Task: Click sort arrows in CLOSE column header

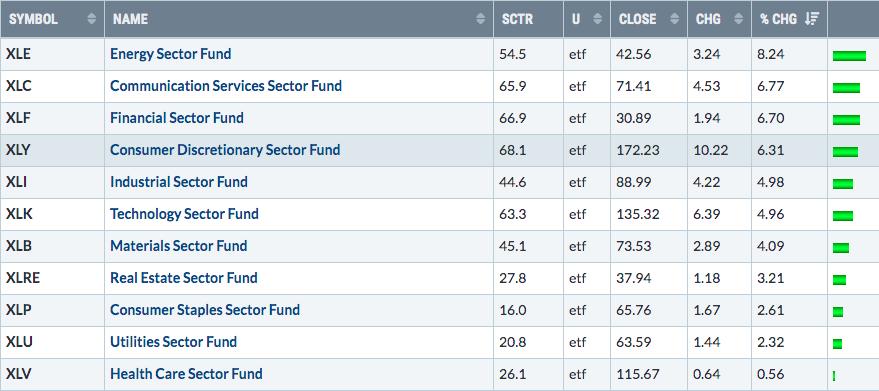Action: 675,19
